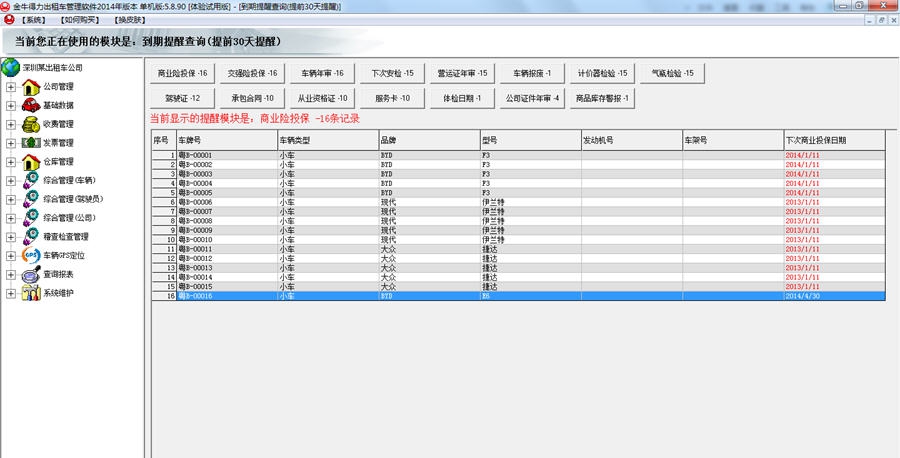This screenshot has height=458, width=900.
Task: Click the 车辆报废 -1 button
Action: coord(533,73)
